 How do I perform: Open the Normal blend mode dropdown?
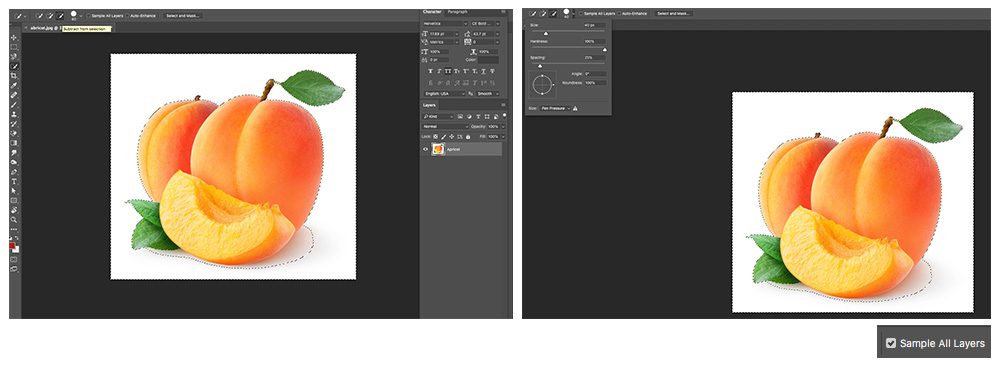pos(445,127)
